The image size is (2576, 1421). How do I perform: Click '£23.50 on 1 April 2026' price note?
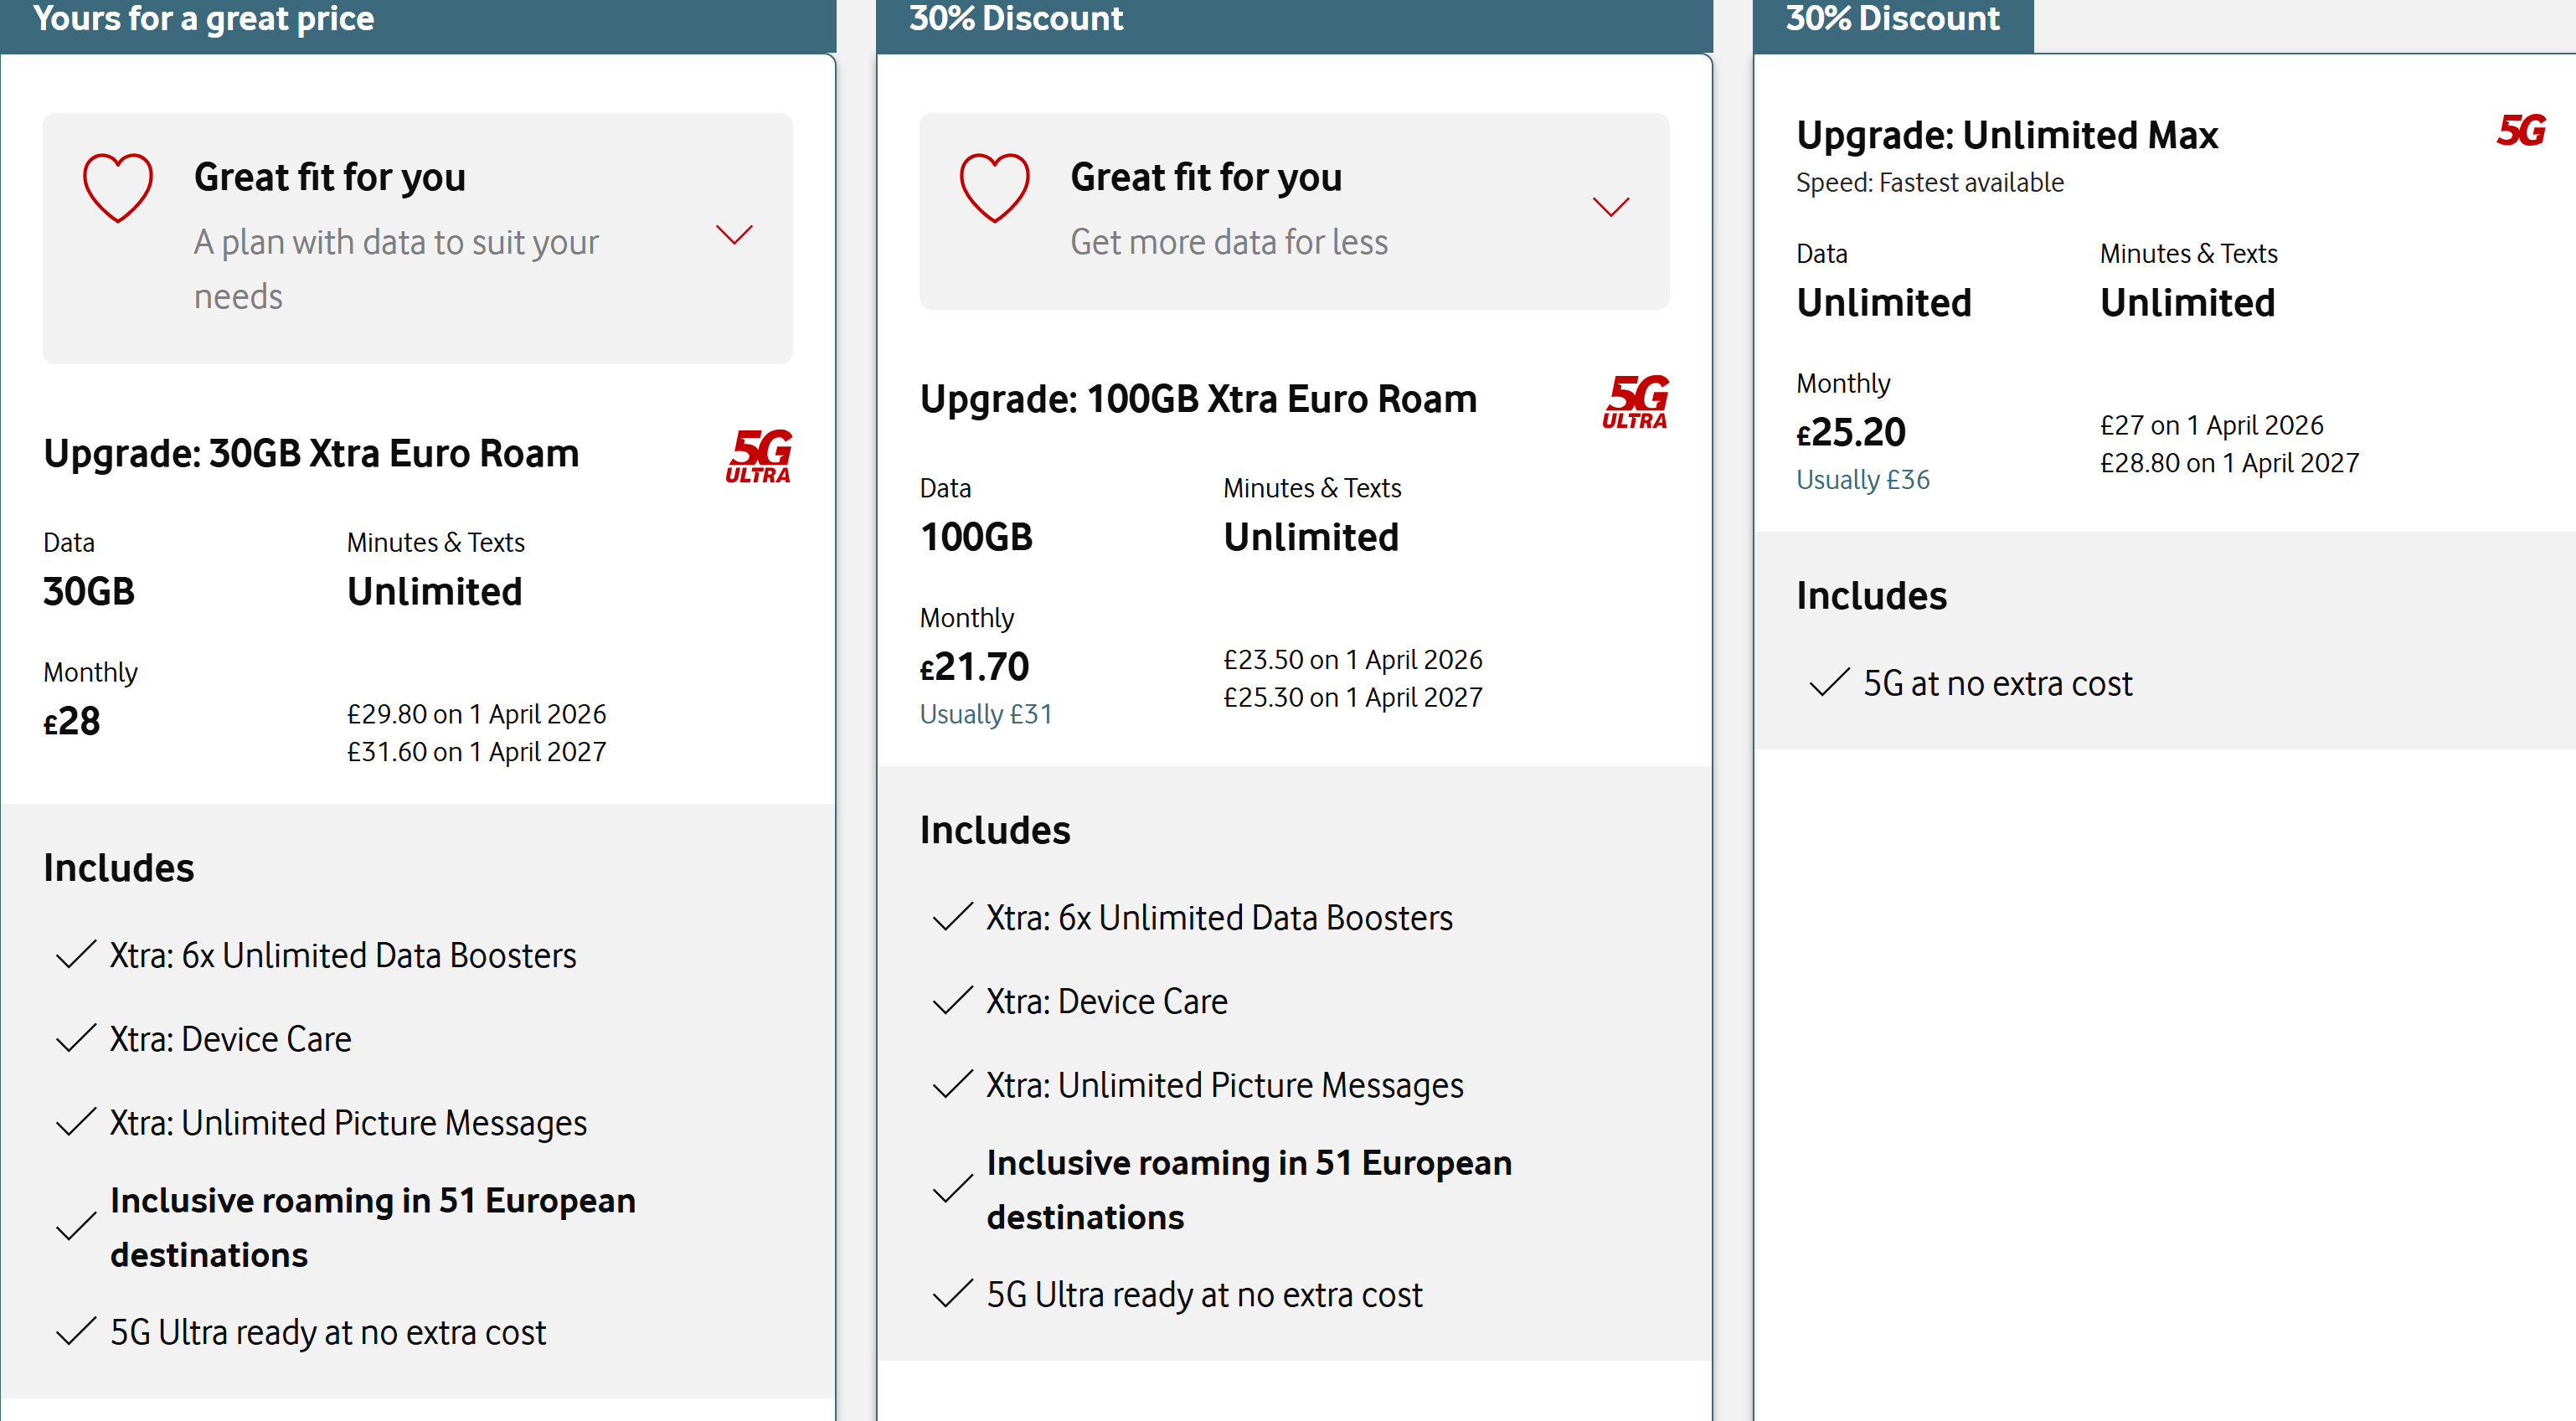click(x=1353, y=660)
